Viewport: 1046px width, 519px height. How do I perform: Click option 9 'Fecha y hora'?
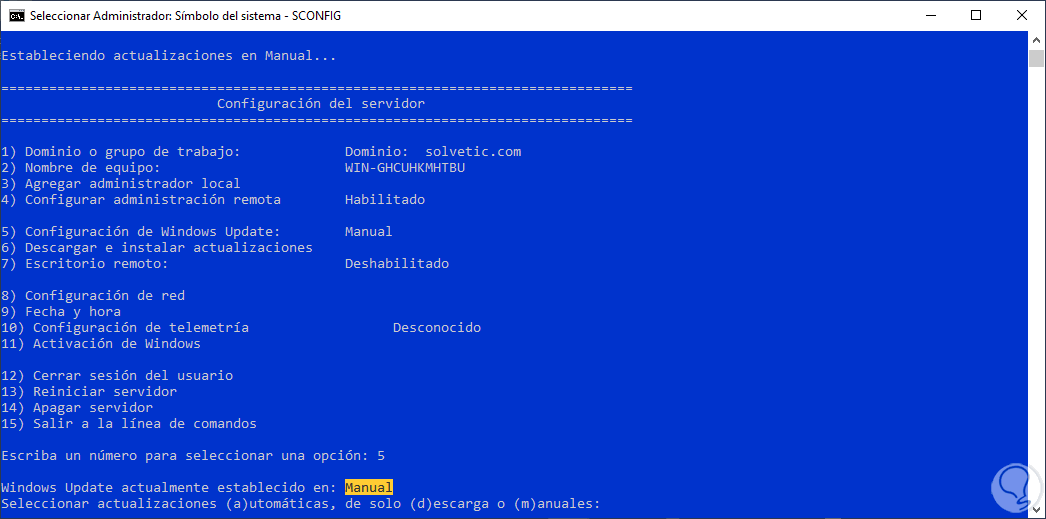tap(61, 312)
